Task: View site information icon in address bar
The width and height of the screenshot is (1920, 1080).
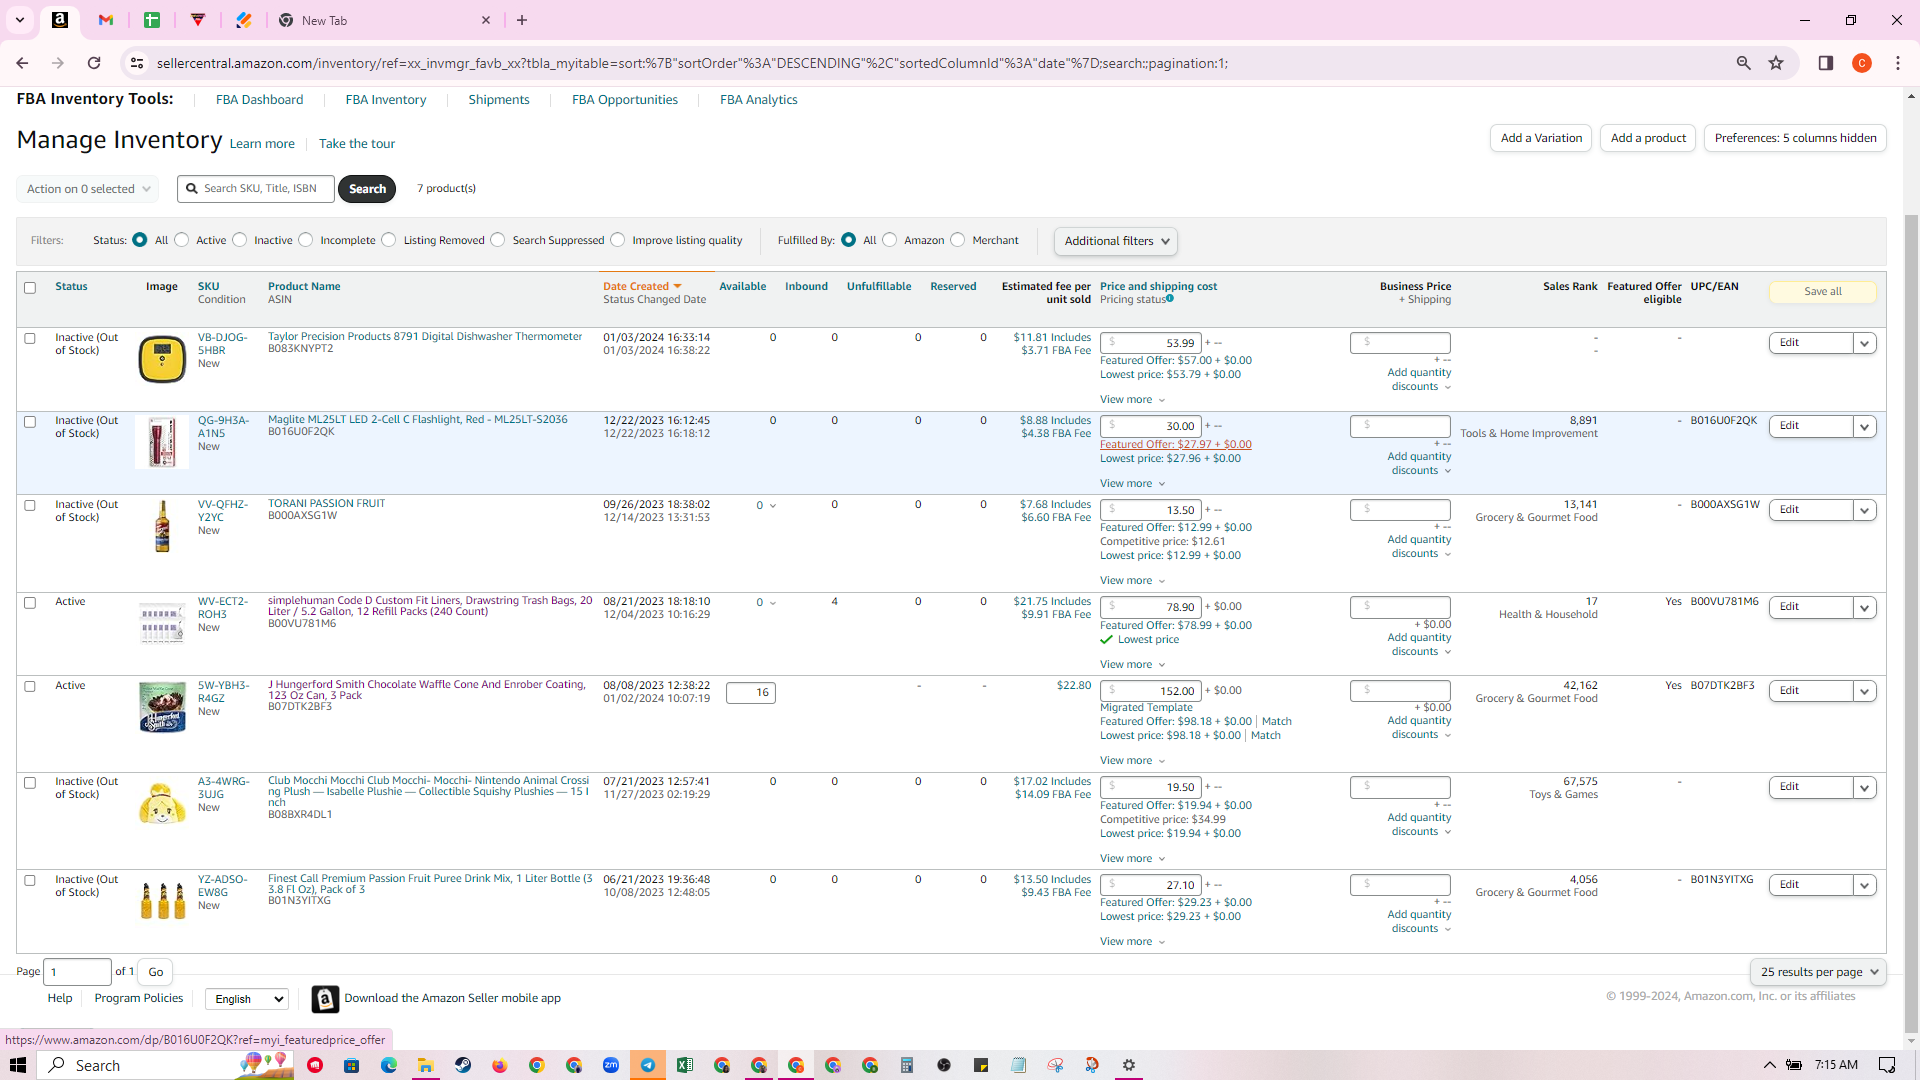Action: 137,63
